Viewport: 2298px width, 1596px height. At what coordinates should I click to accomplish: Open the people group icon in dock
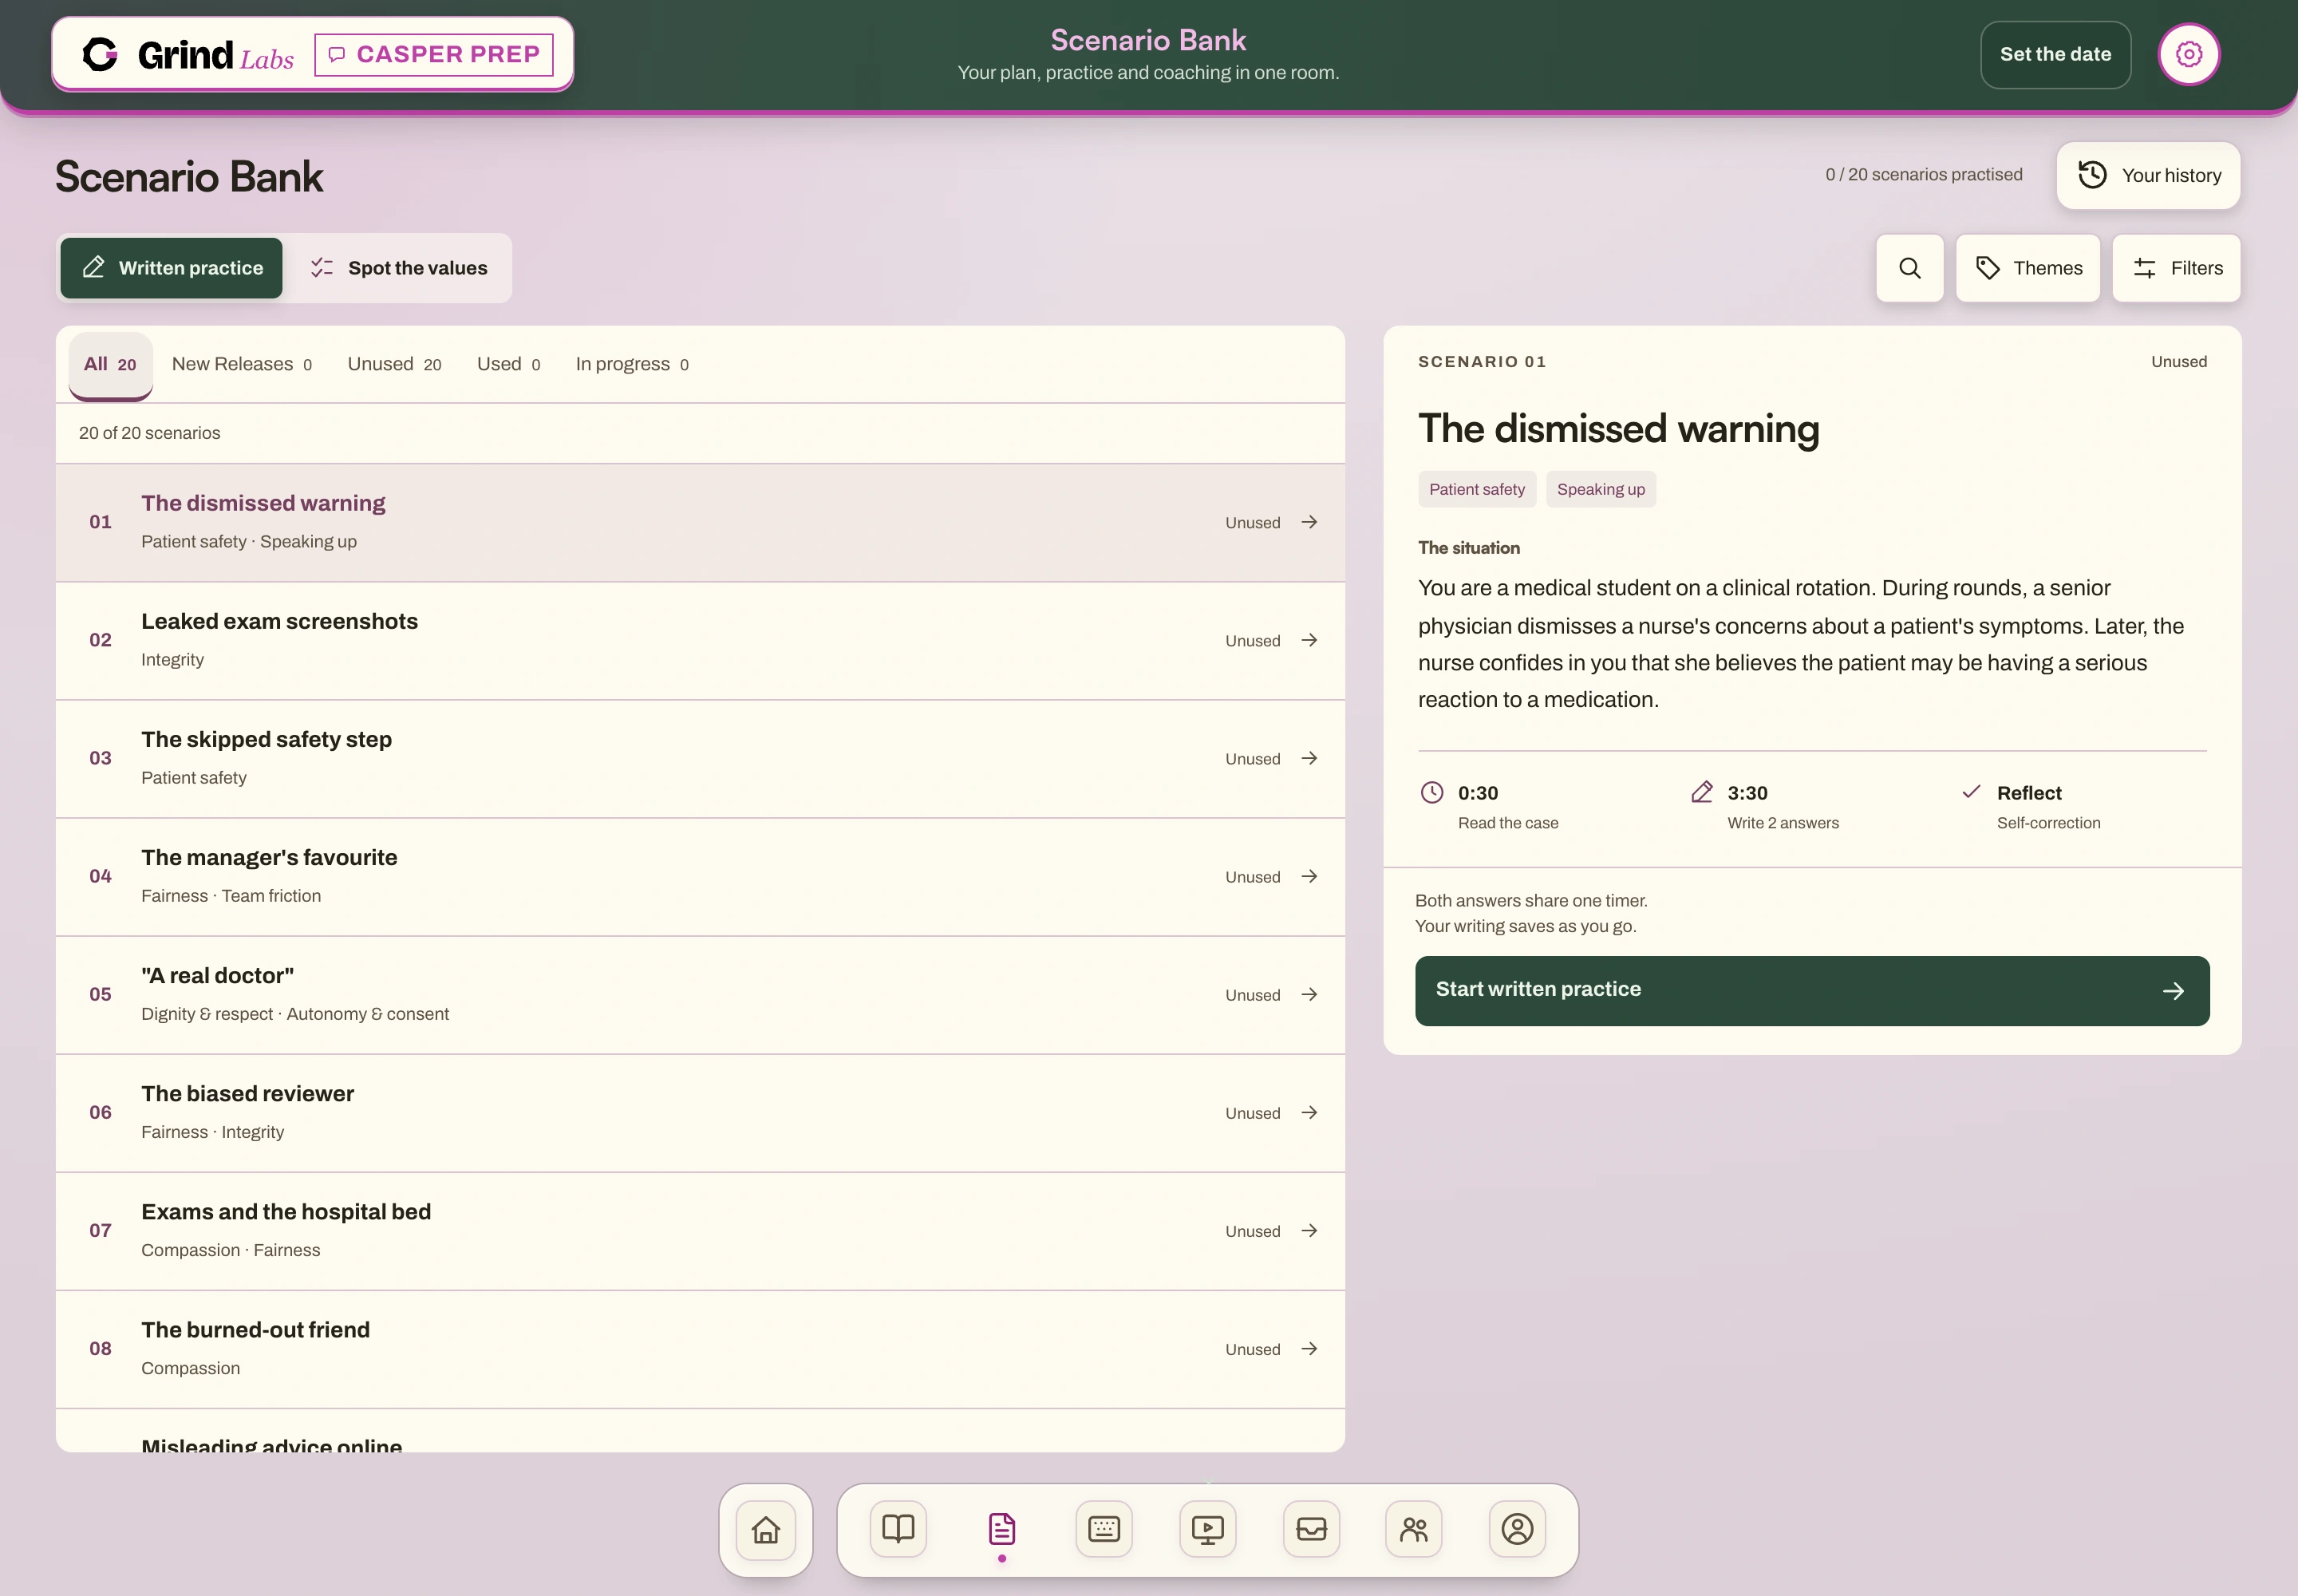click(1414, 1529)
